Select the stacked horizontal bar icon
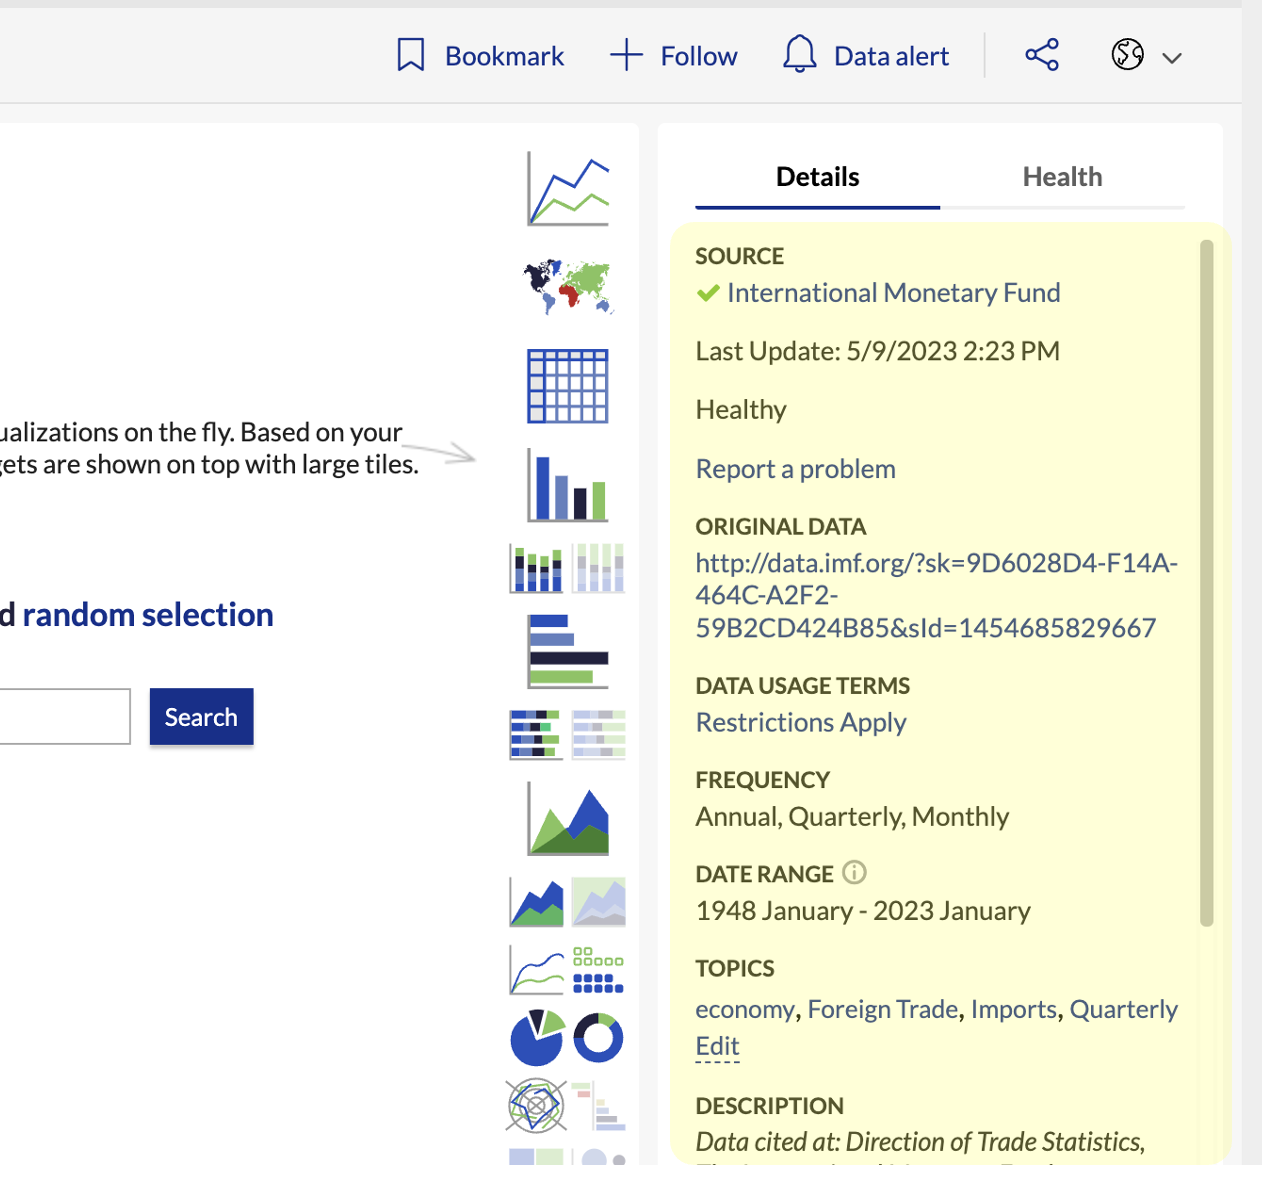Viewport: 1262px width, 1180px height. coord(537,734)
